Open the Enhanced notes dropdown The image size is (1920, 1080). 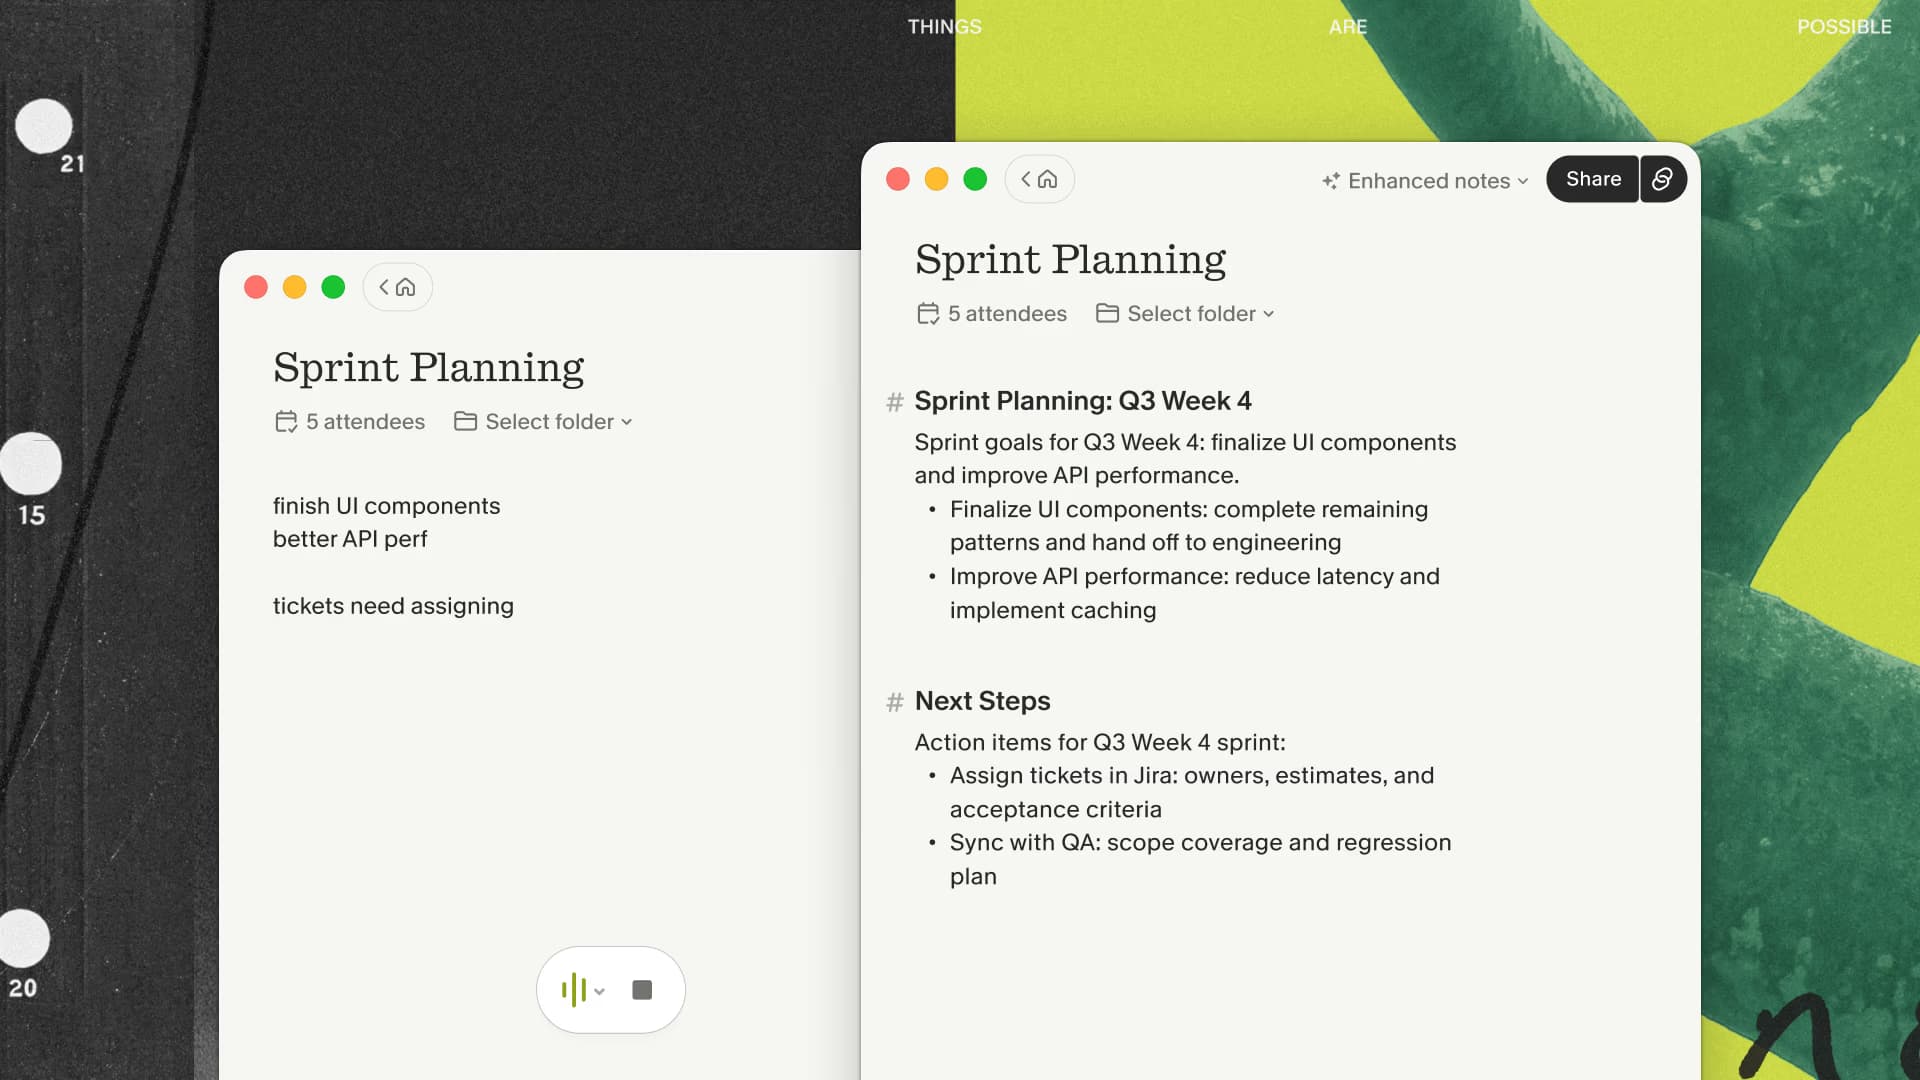(x=1425, y=181)
